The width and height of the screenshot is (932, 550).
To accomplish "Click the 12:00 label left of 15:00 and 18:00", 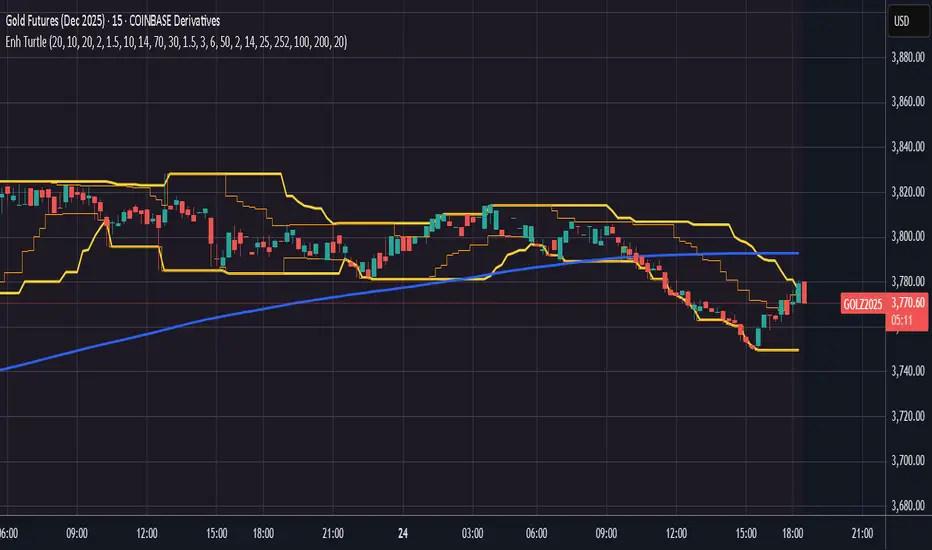I will click(x=147, y=533).
